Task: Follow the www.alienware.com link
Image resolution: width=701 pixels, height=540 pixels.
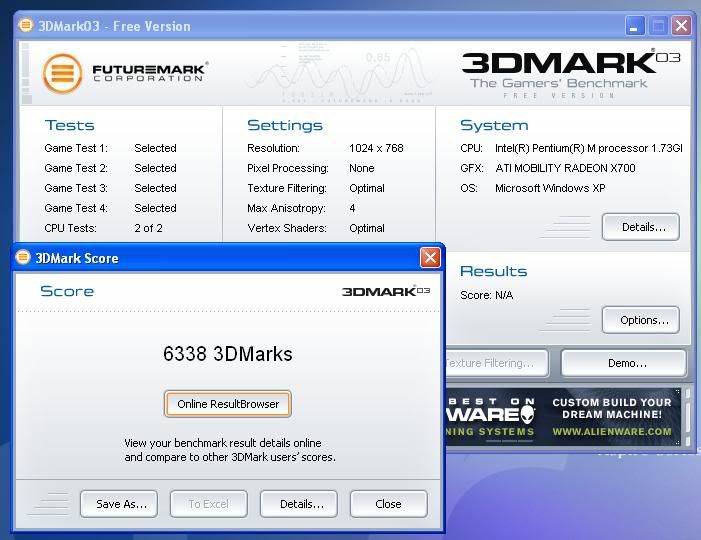Action: (x=612, y=432)
